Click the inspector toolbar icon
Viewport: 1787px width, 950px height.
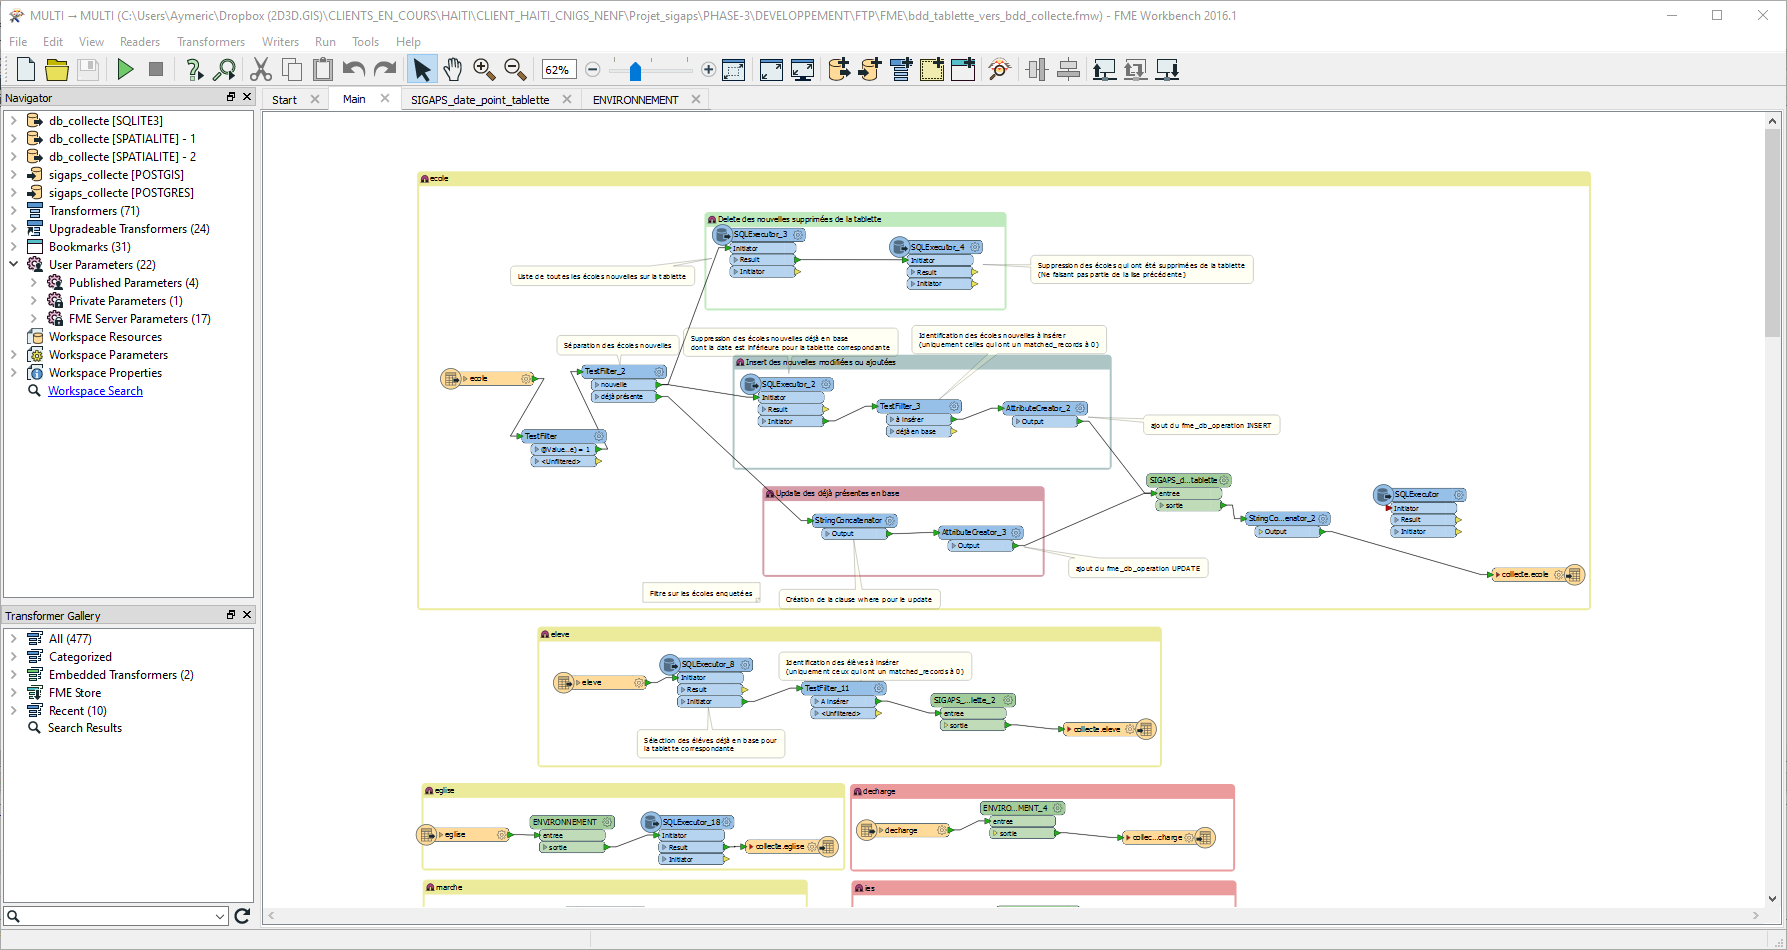pyautogui.click(x=999, y=69)
